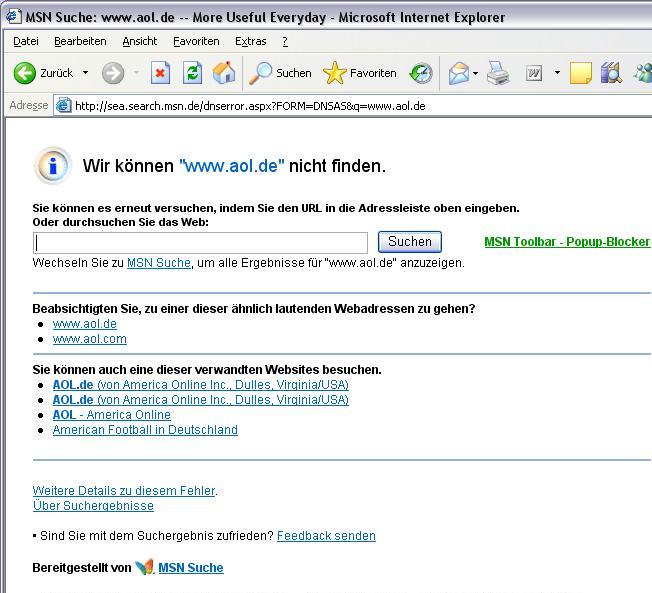Print the page with printer icon
Image resolution: width=652 pixels, height=593 pixels.
pyautogui.click(x=498, y=73)
